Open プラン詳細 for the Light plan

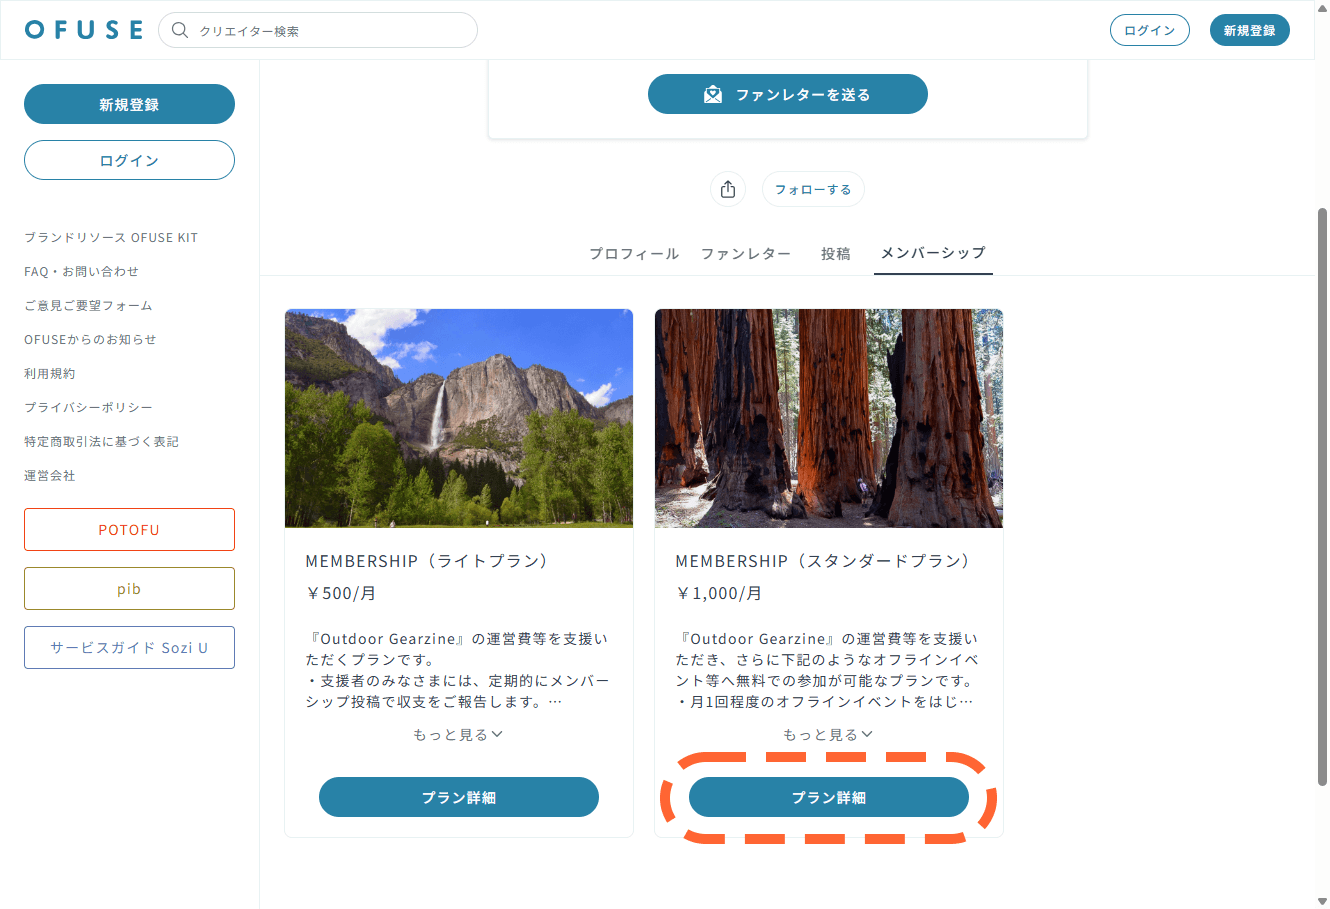point(459,798)
